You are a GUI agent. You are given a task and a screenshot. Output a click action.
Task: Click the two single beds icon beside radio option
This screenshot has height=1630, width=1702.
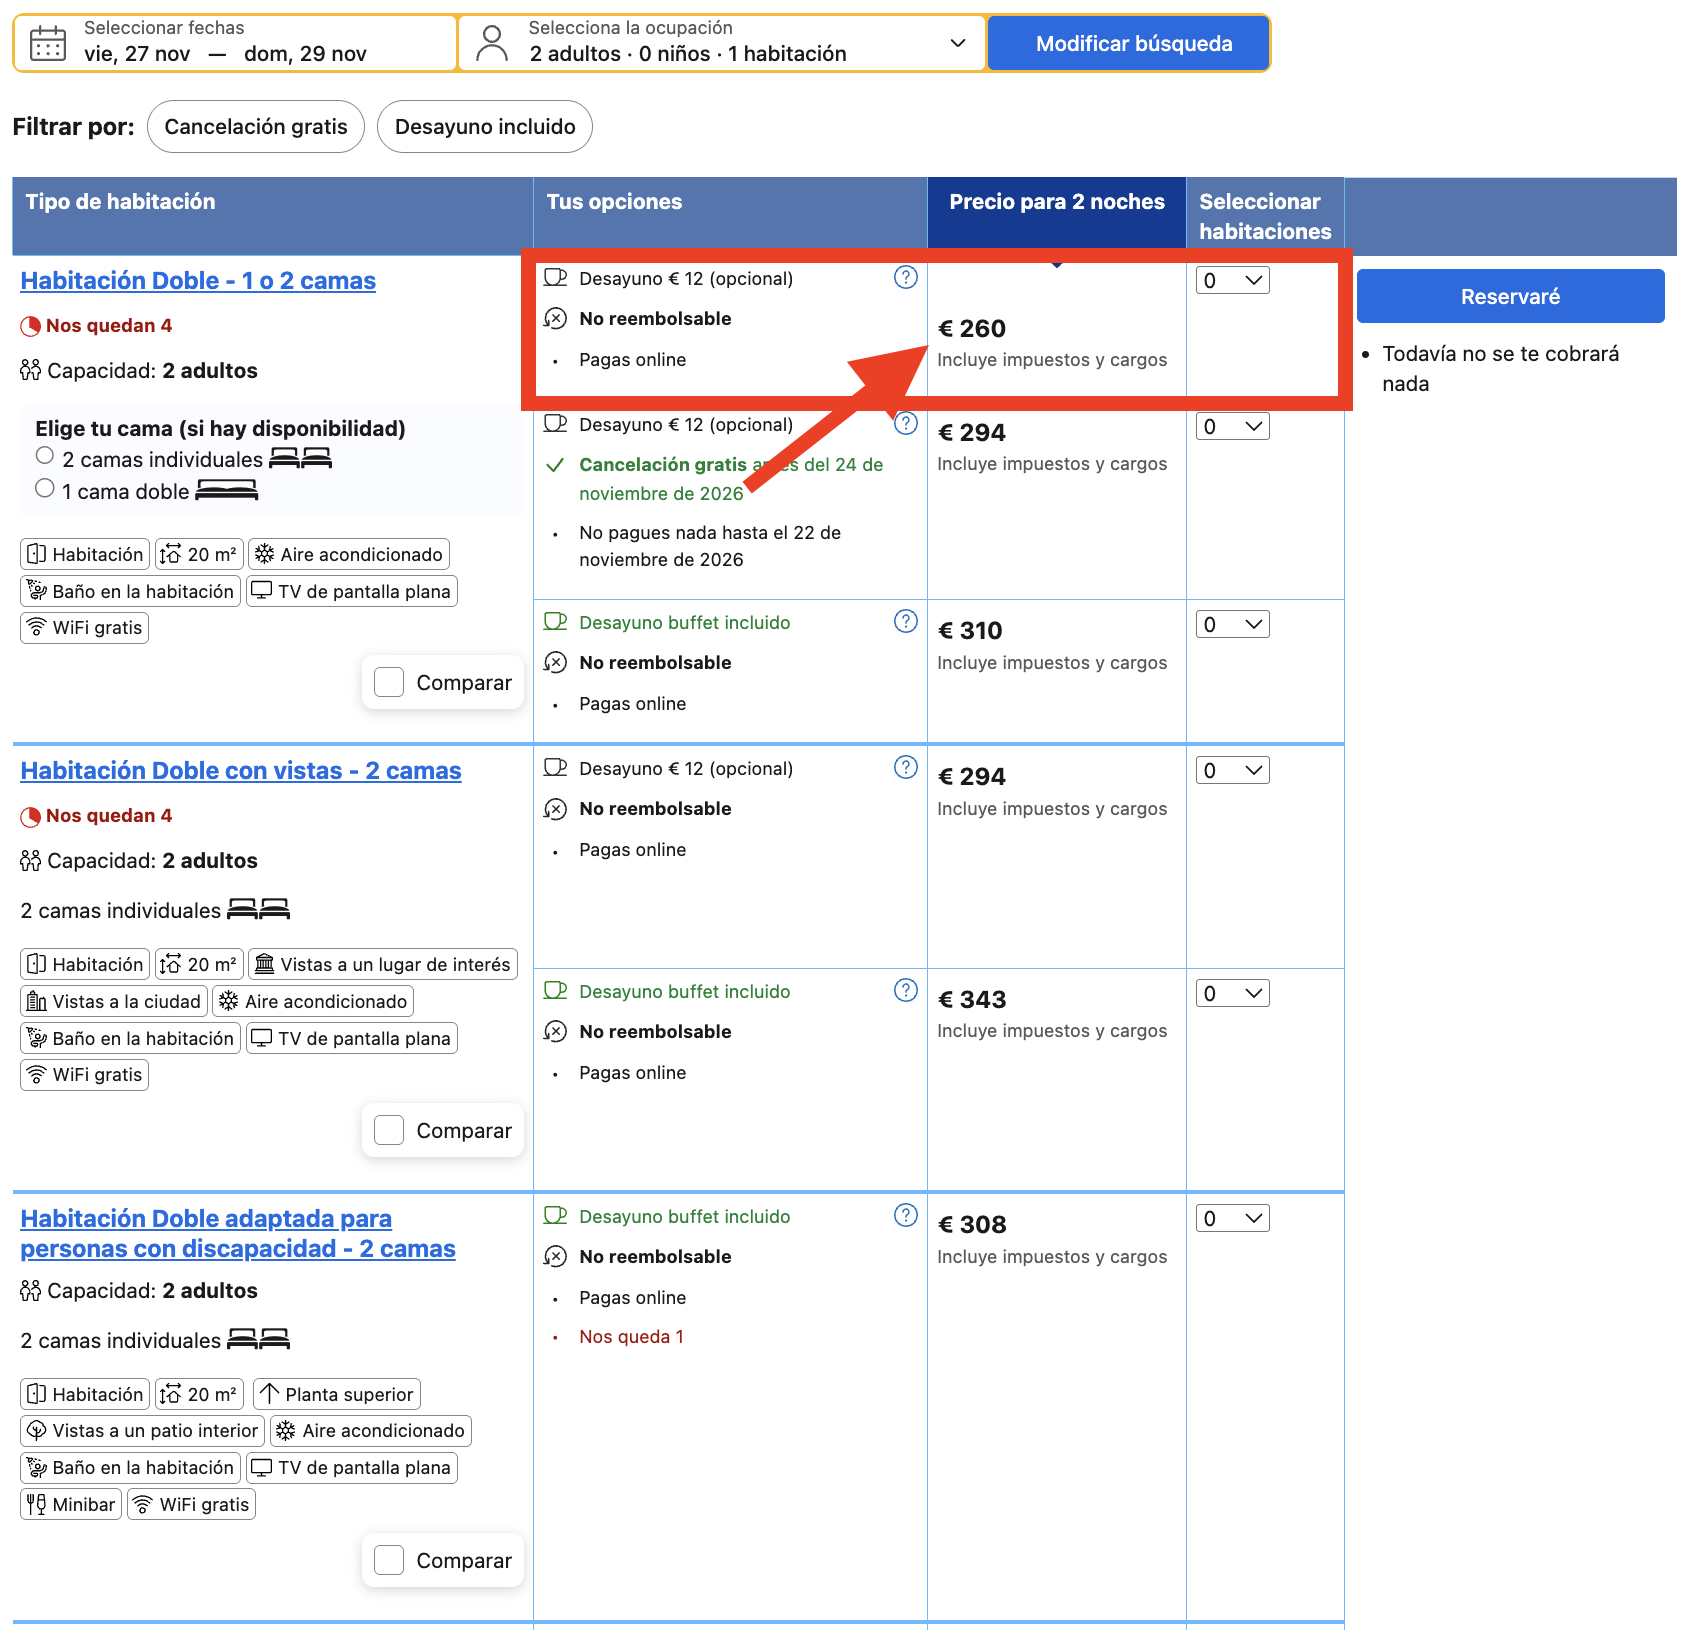[x=301, y=458]
